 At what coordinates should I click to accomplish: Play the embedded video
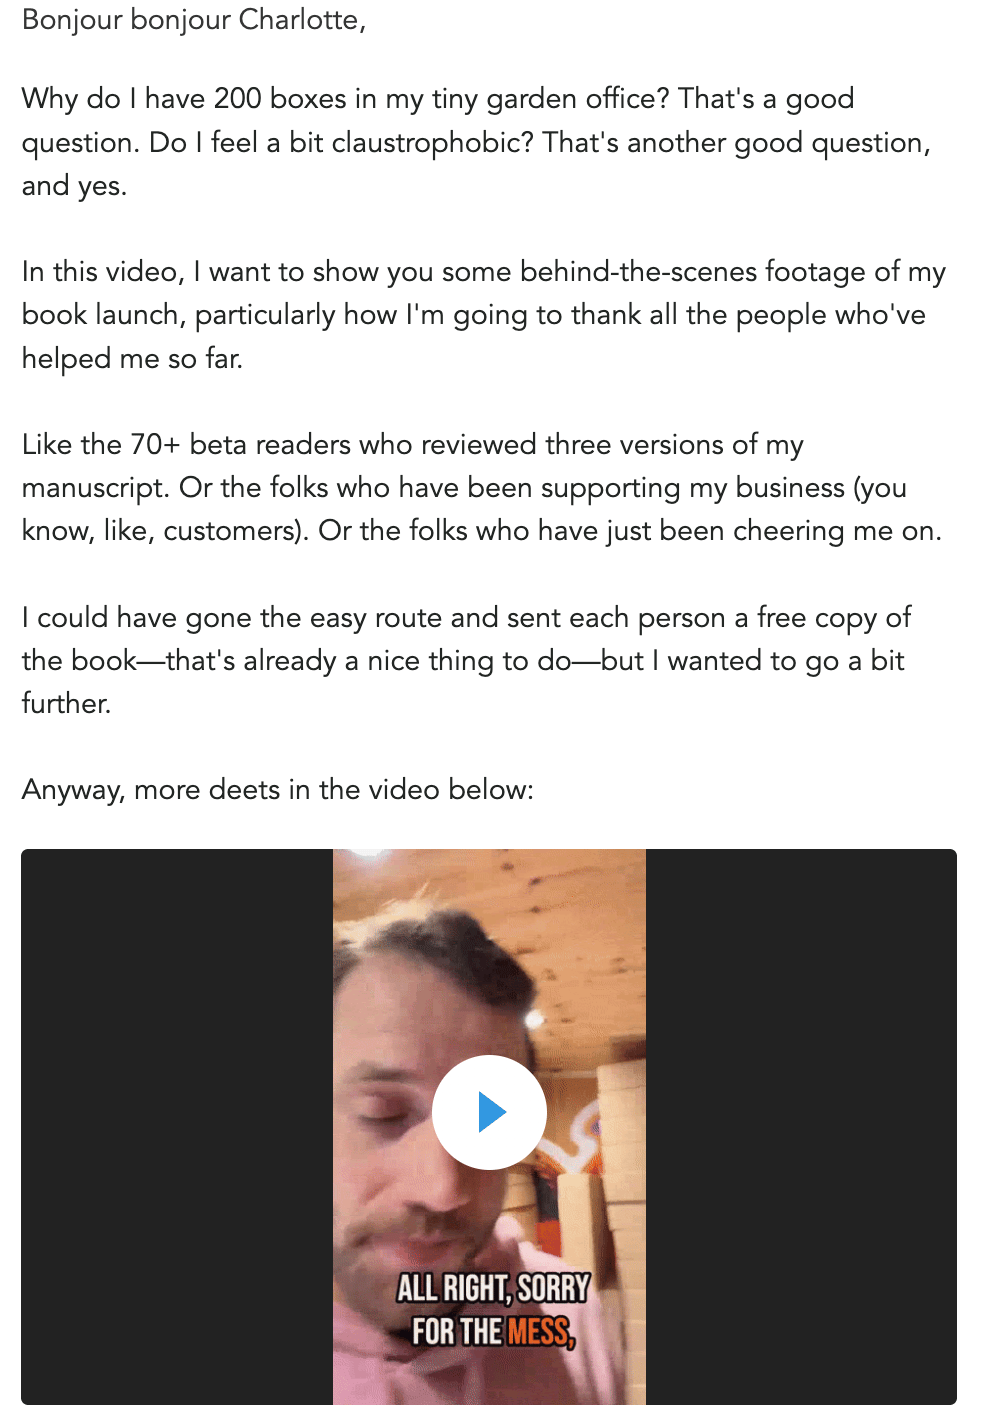489,1112
